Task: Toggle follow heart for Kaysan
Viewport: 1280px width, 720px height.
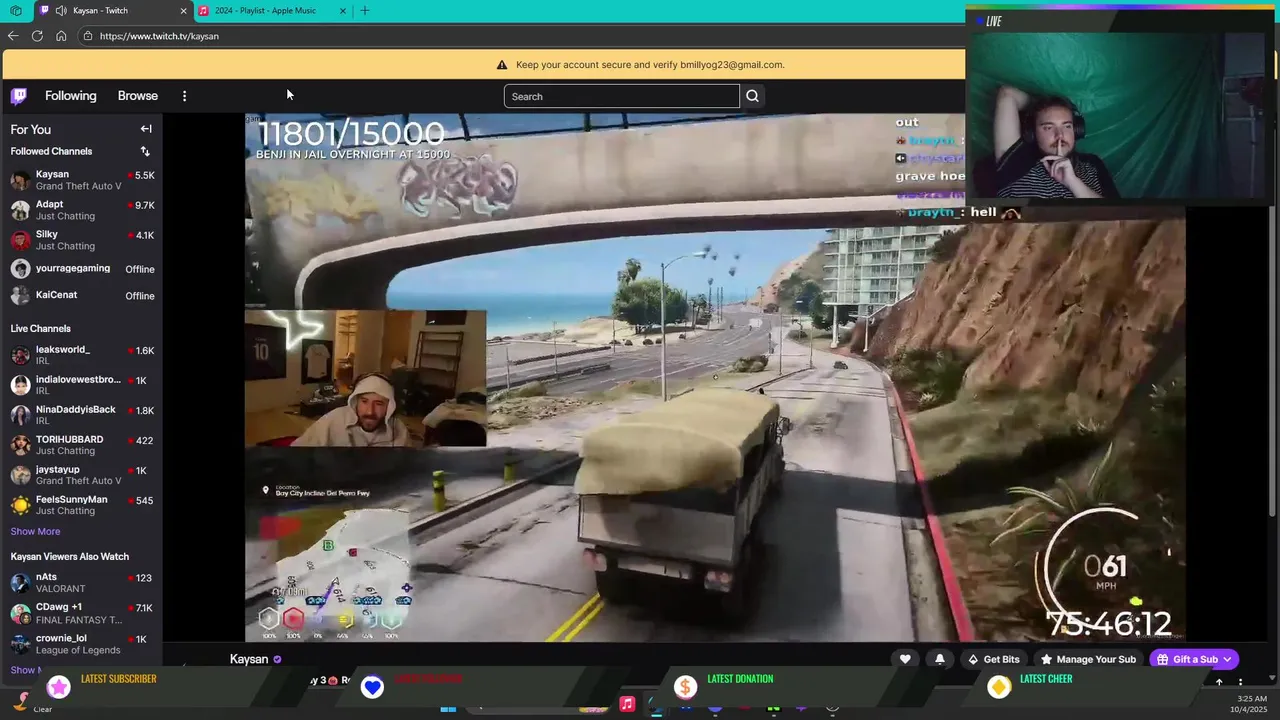Action: (x=905, y=659)
